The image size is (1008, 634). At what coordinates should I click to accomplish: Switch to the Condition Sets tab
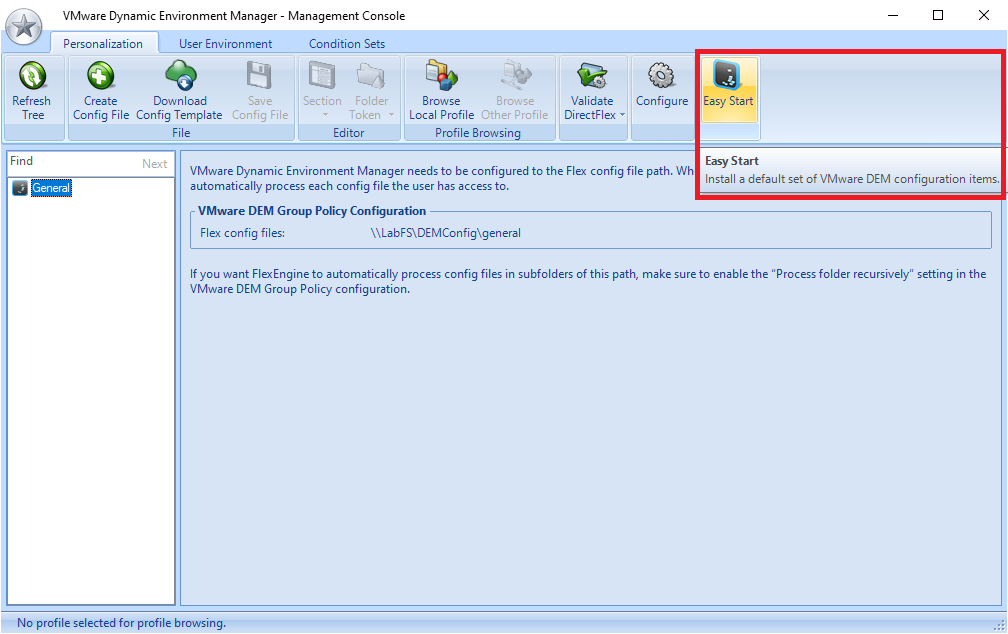pos(346,44)
